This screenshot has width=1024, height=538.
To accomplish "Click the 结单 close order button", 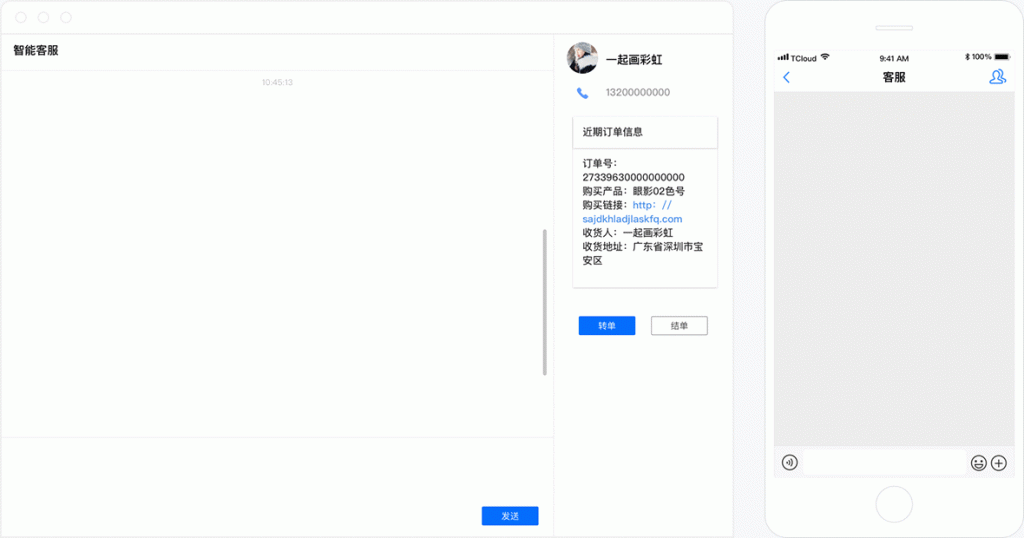I will click(x=679, y=326).
